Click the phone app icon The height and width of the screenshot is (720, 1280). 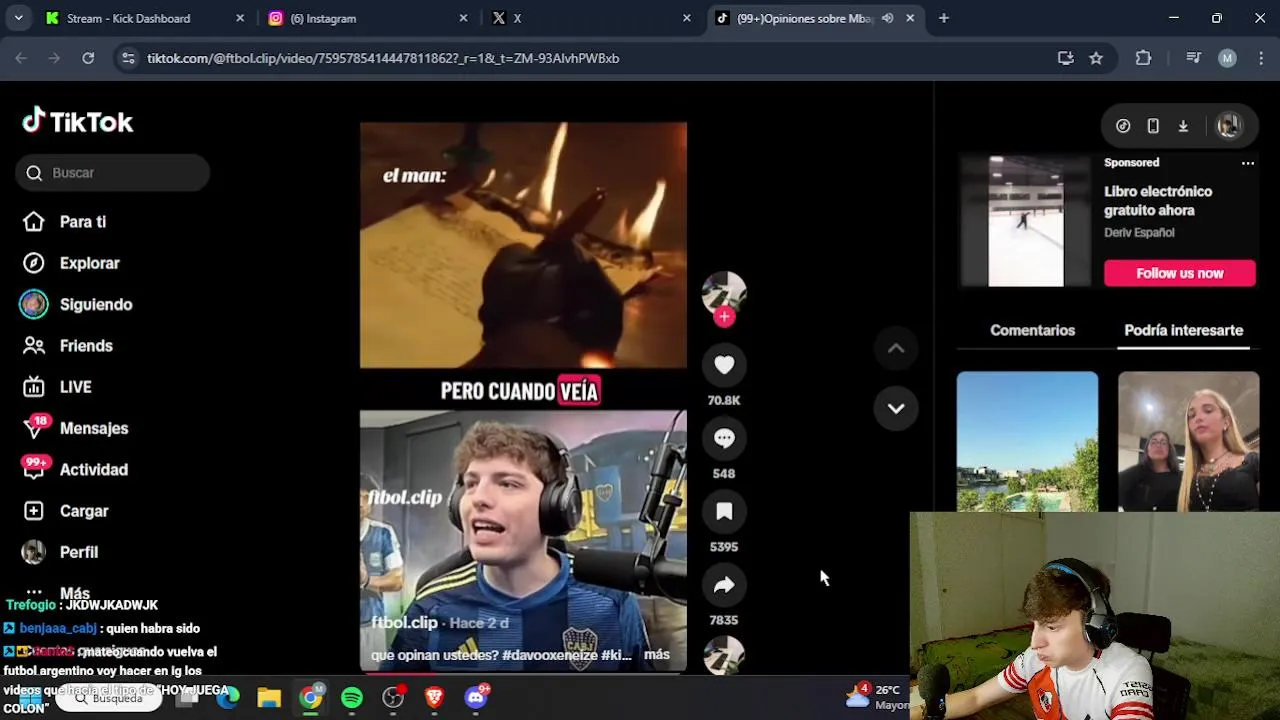1153,126
